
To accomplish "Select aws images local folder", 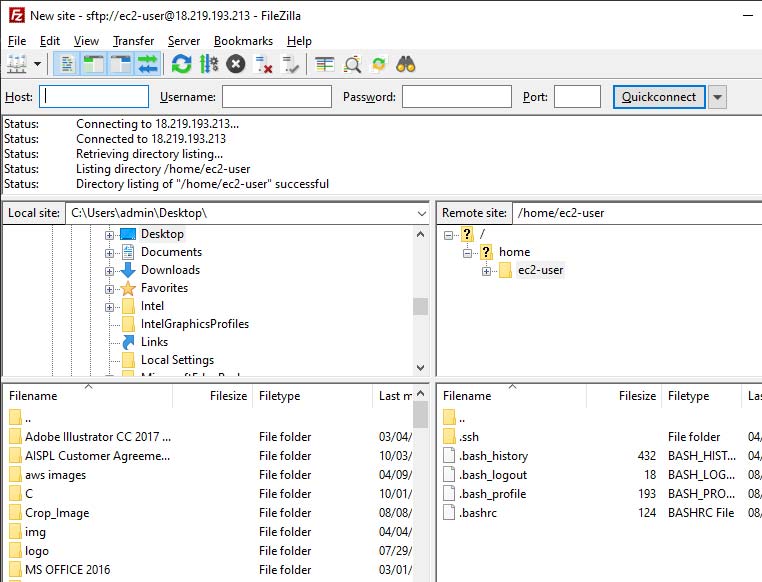I will (x=55, y=475).
